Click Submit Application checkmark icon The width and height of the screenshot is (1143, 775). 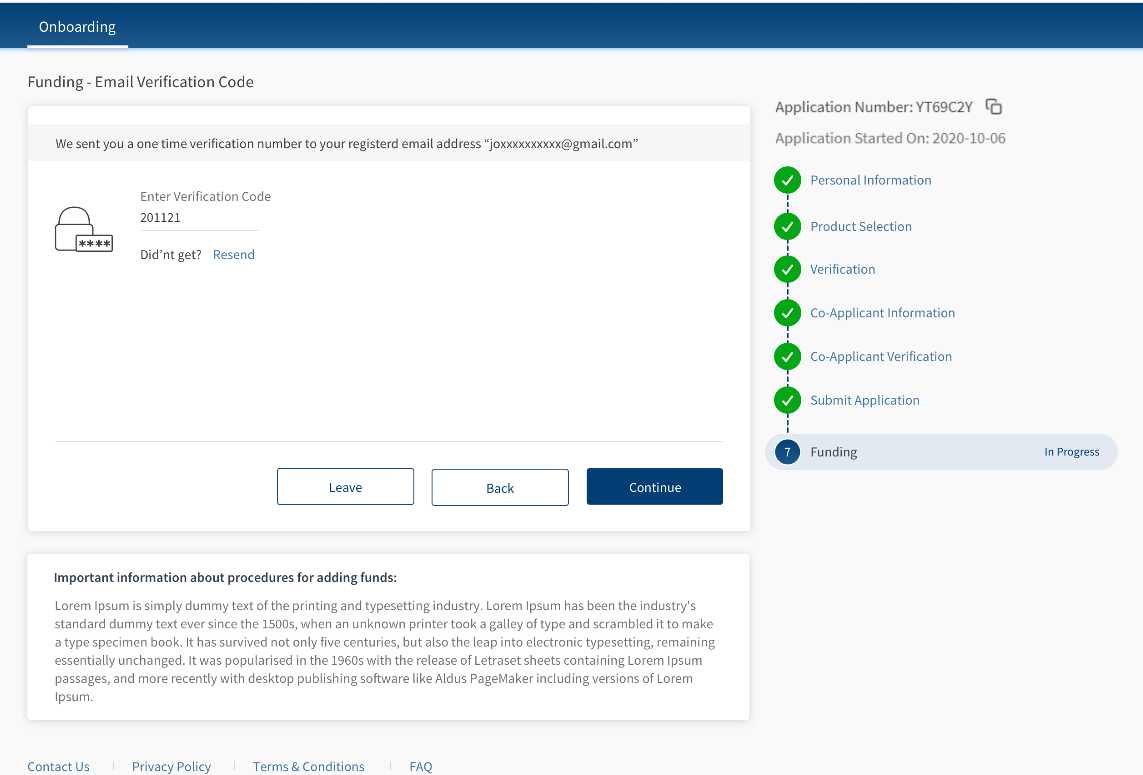click(x=788, y=401)
